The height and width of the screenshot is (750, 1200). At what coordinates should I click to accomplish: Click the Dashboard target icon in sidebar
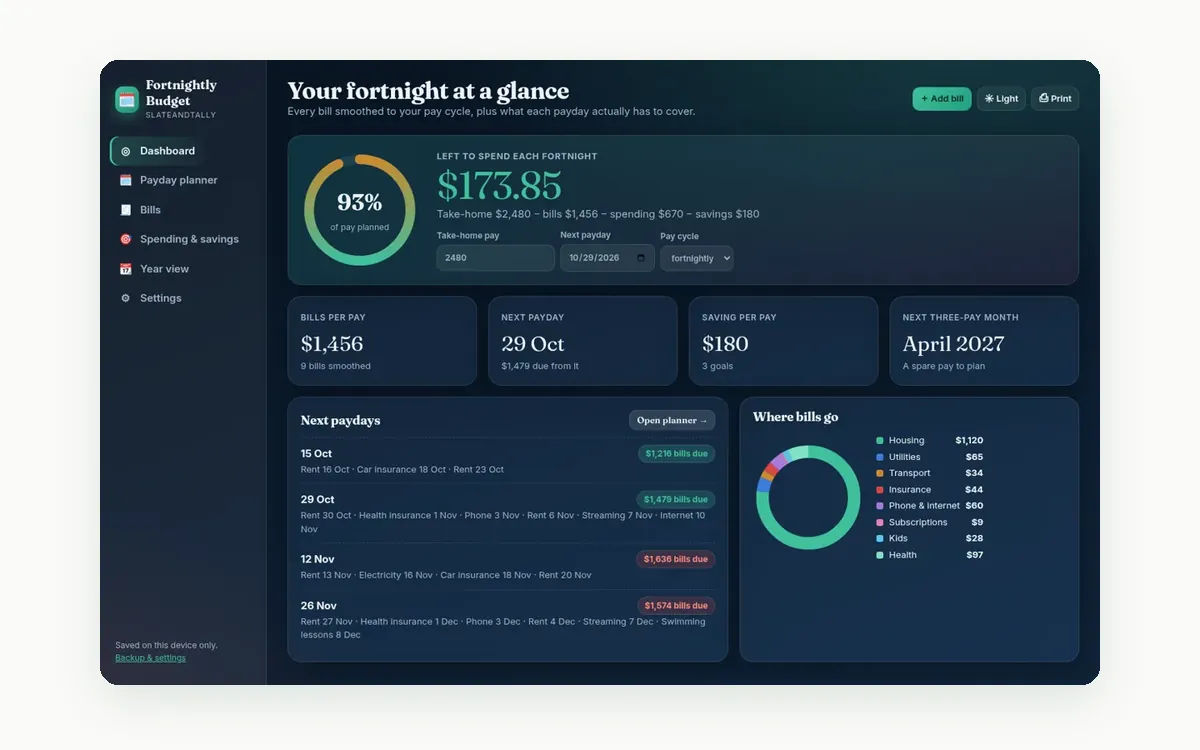[126, 151]
